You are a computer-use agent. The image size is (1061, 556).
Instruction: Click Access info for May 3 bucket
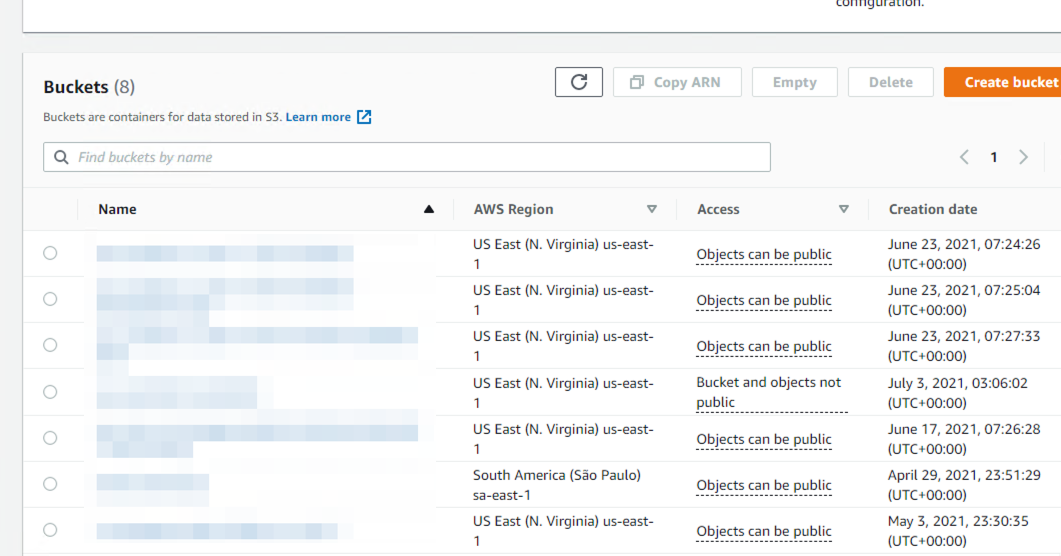pos(764,532)
